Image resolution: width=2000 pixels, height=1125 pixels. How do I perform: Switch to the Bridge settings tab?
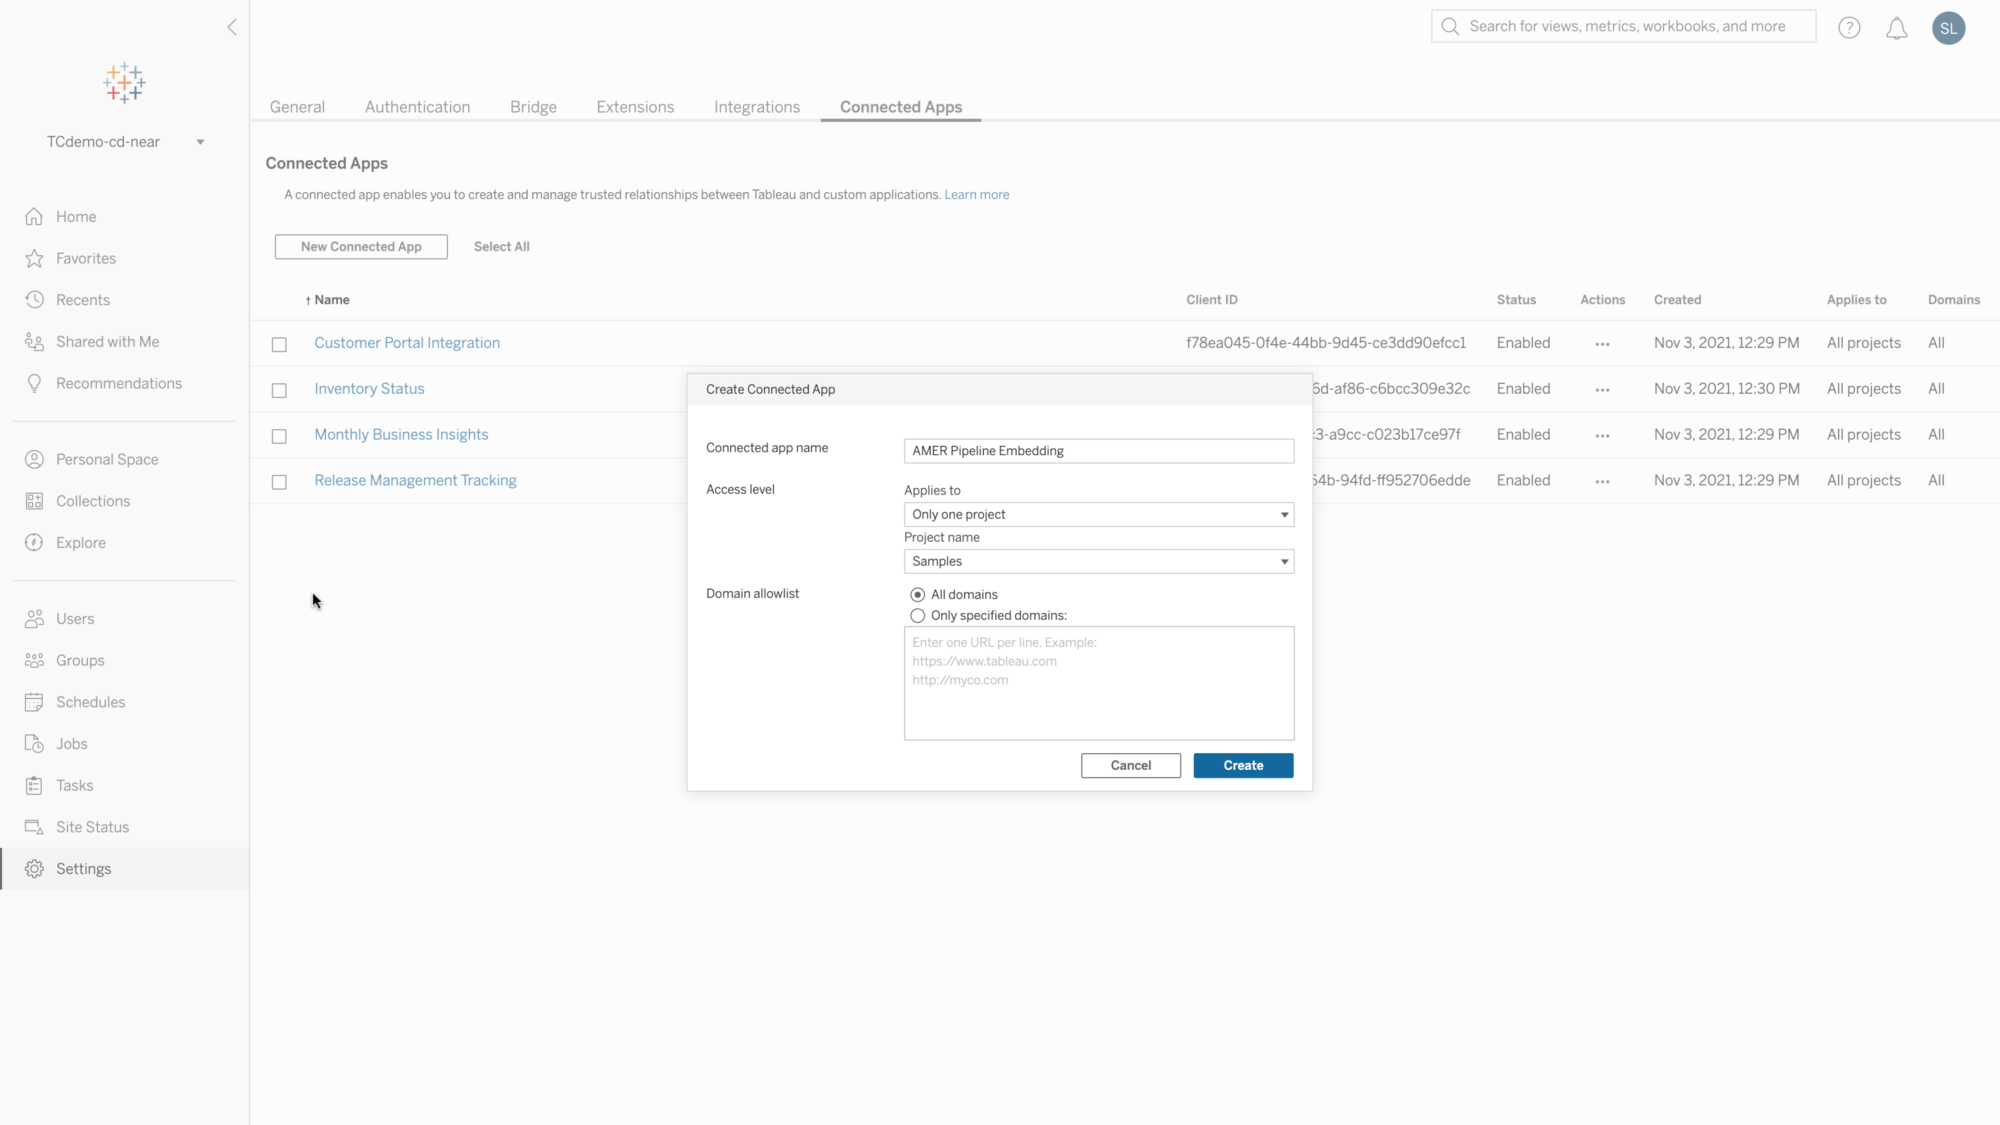(533, 107)
